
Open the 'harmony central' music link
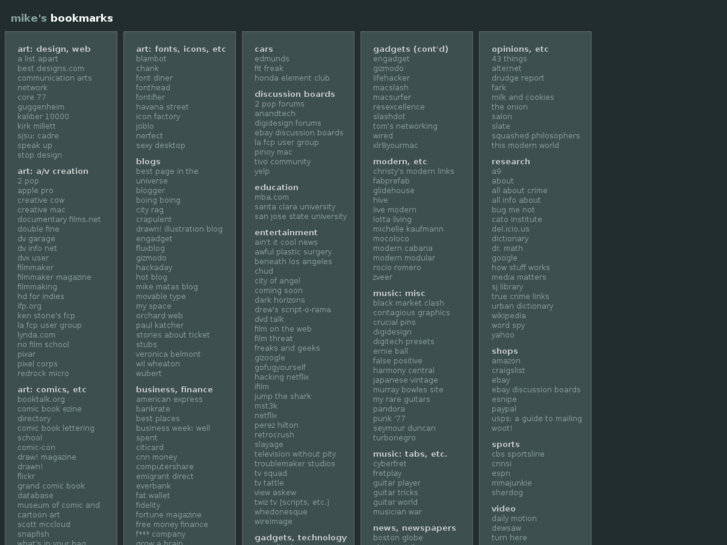[x=403, y=370]
